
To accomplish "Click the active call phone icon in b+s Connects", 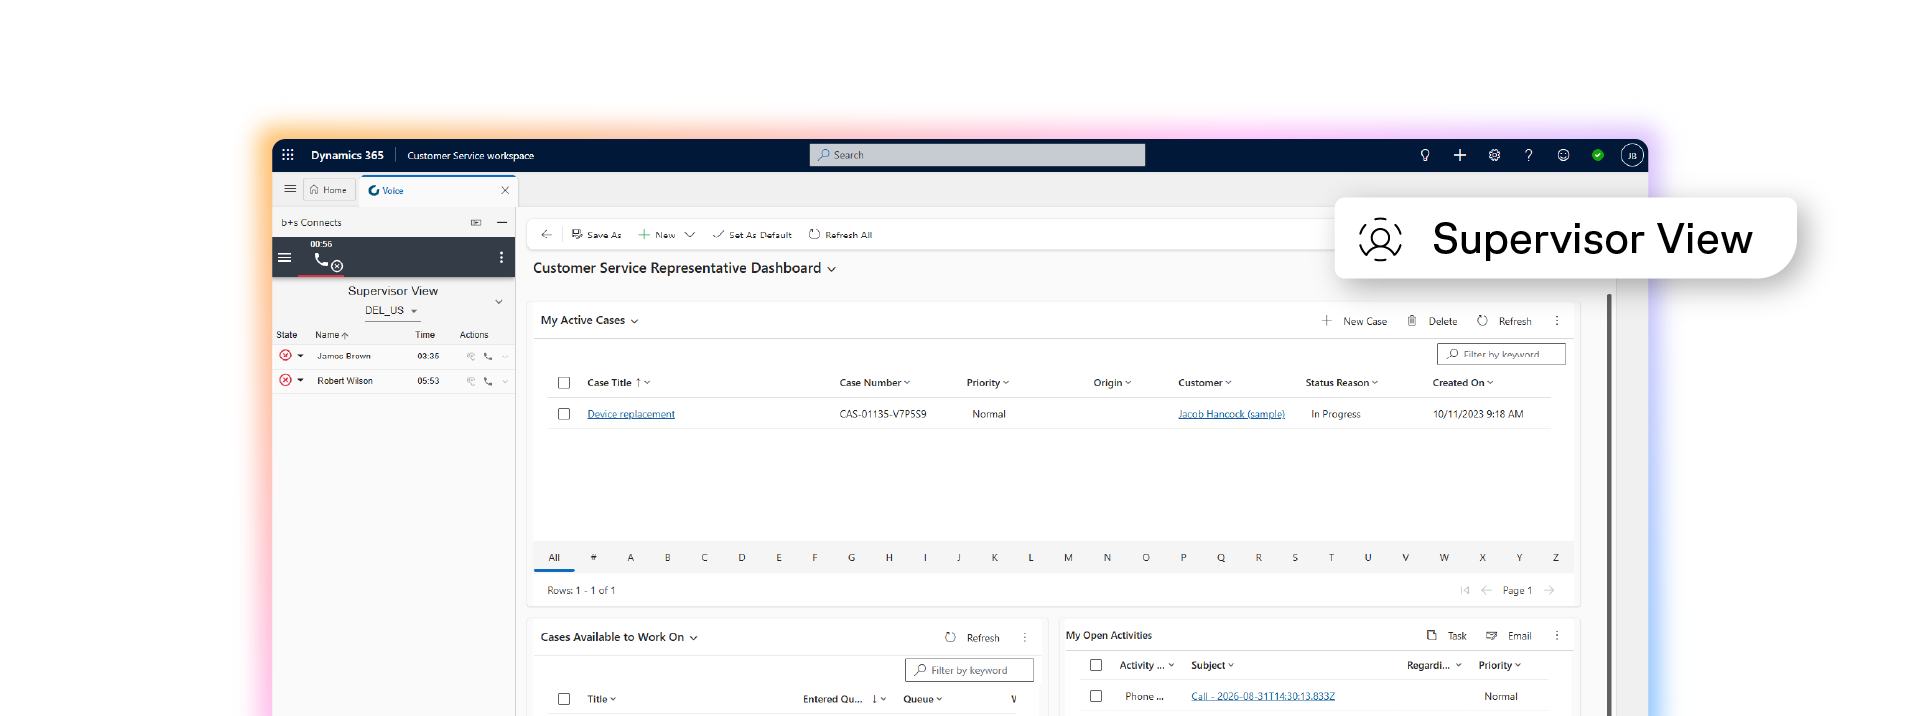I will pyautogui.click(x=323, y=261).
